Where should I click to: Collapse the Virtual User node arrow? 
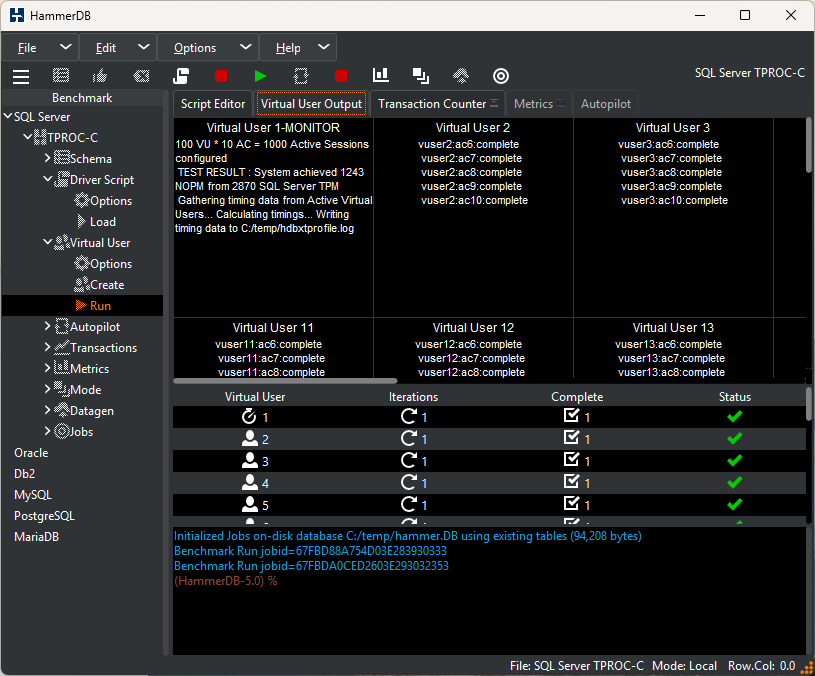point(47,242)
